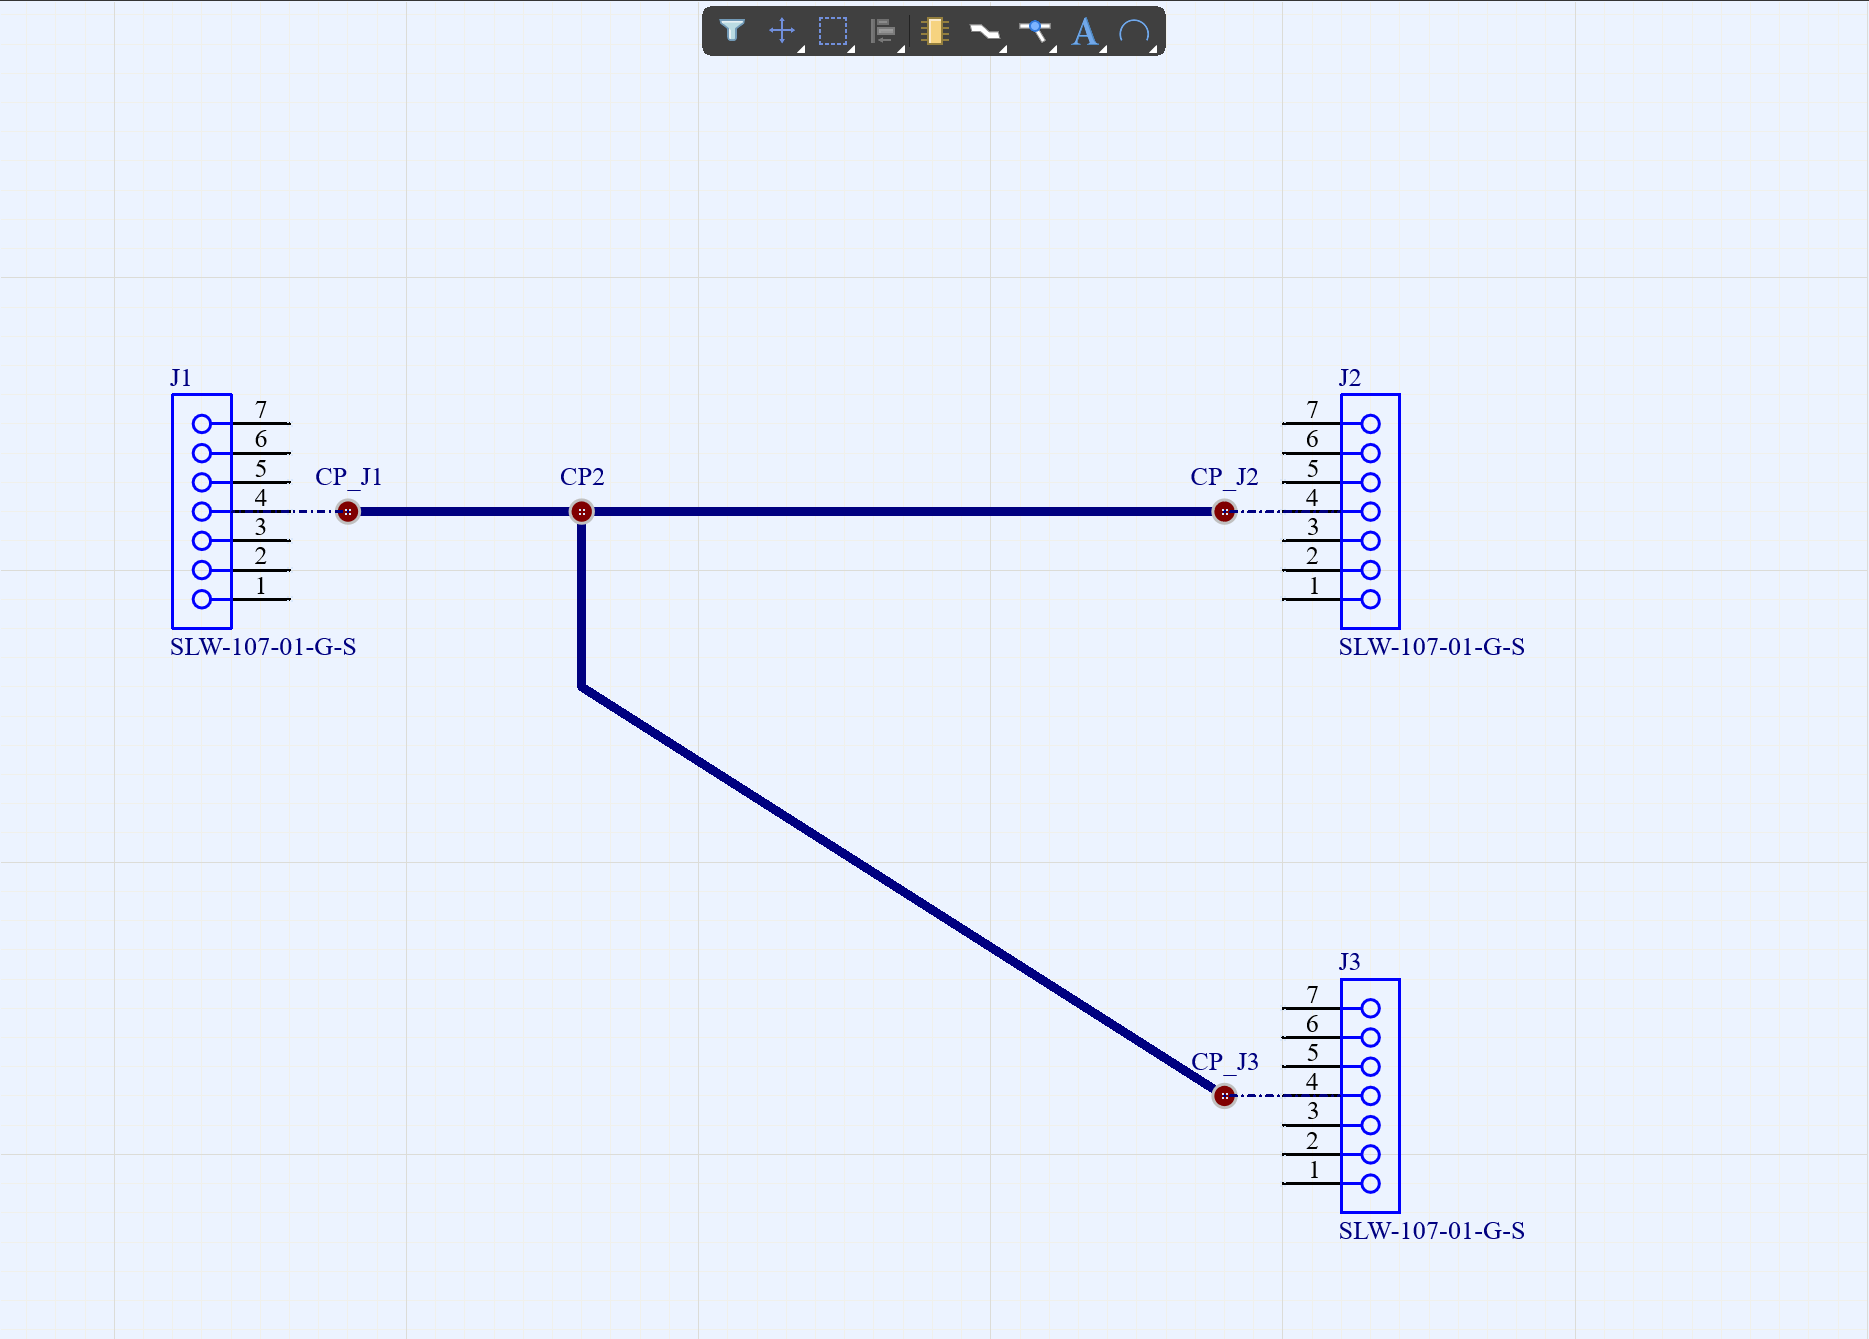
Task: Select the CP_J1 connection point dot
Action: pos(347,512)
